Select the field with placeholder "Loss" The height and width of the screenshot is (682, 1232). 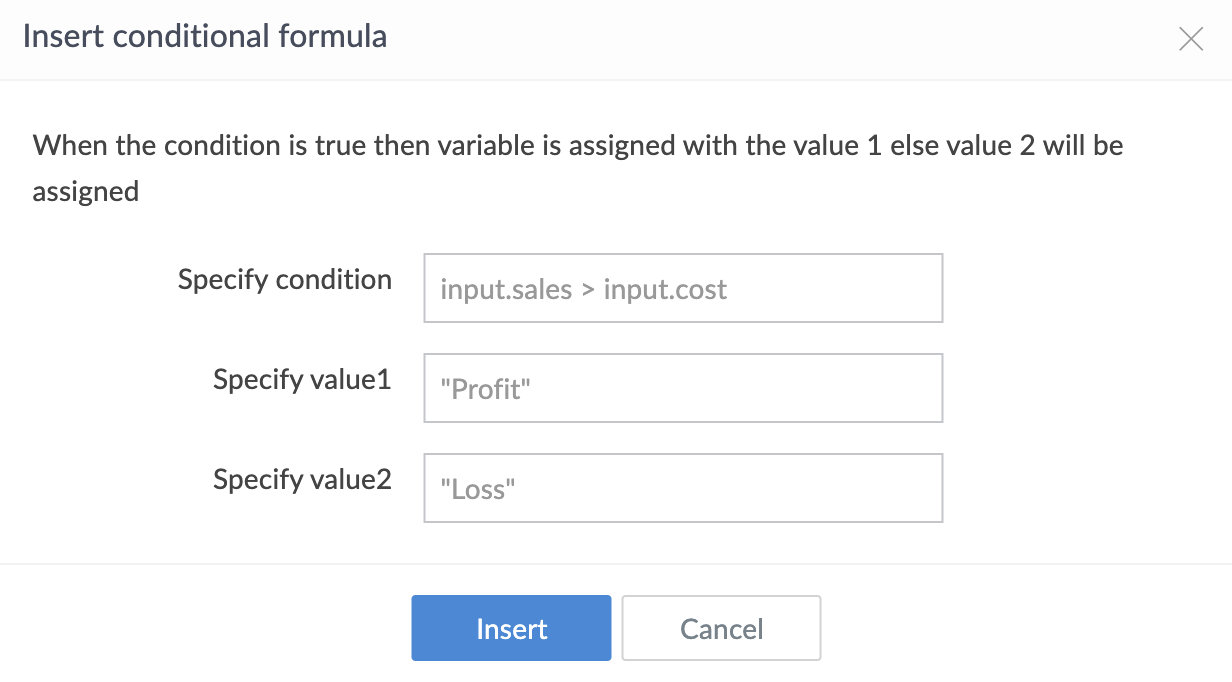pyautogui.click(x=683, y=488)
